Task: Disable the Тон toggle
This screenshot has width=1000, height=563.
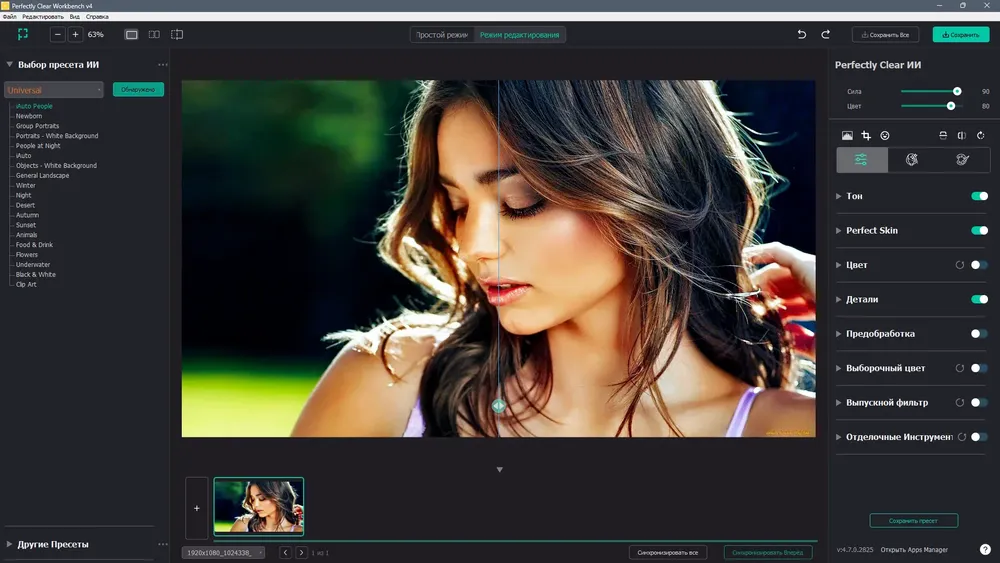Action: click(x=980, y=196)
